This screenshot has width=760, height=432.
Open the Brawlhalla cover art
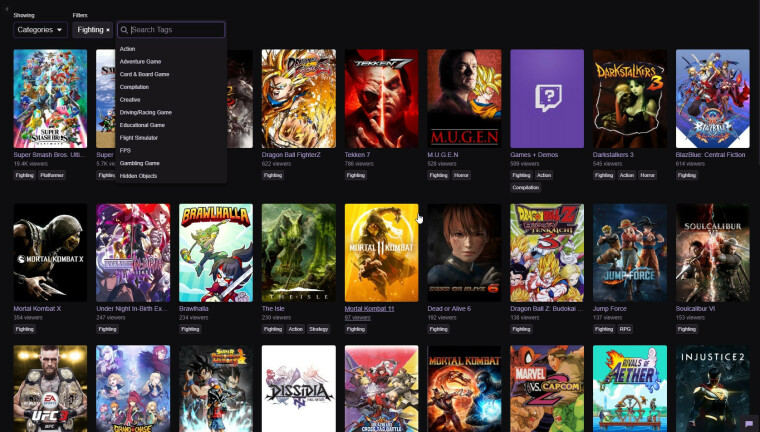[x=216, y=253]
